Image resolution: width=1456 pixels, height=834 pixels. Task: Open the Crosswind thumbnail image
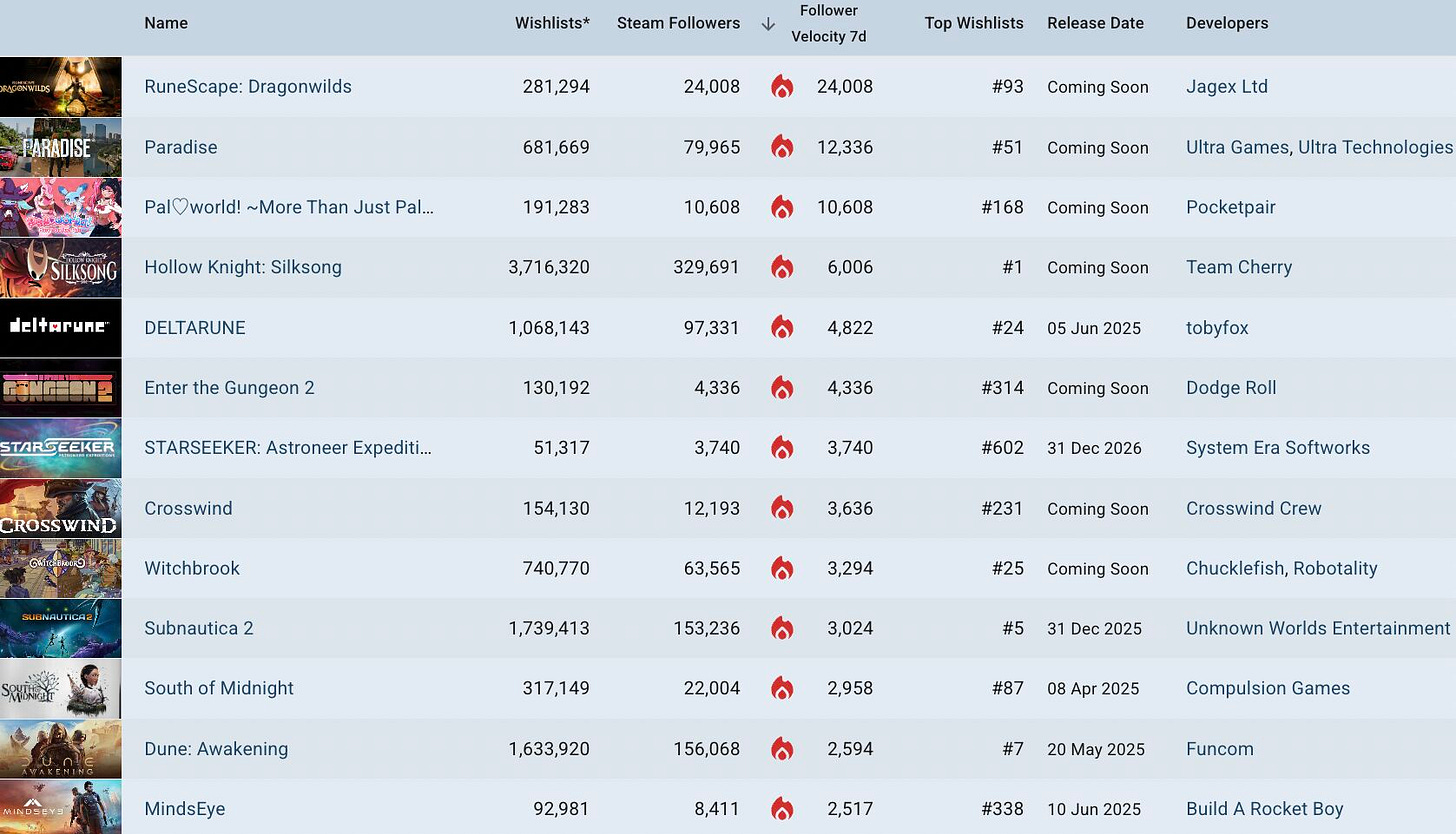click(60, 508)
